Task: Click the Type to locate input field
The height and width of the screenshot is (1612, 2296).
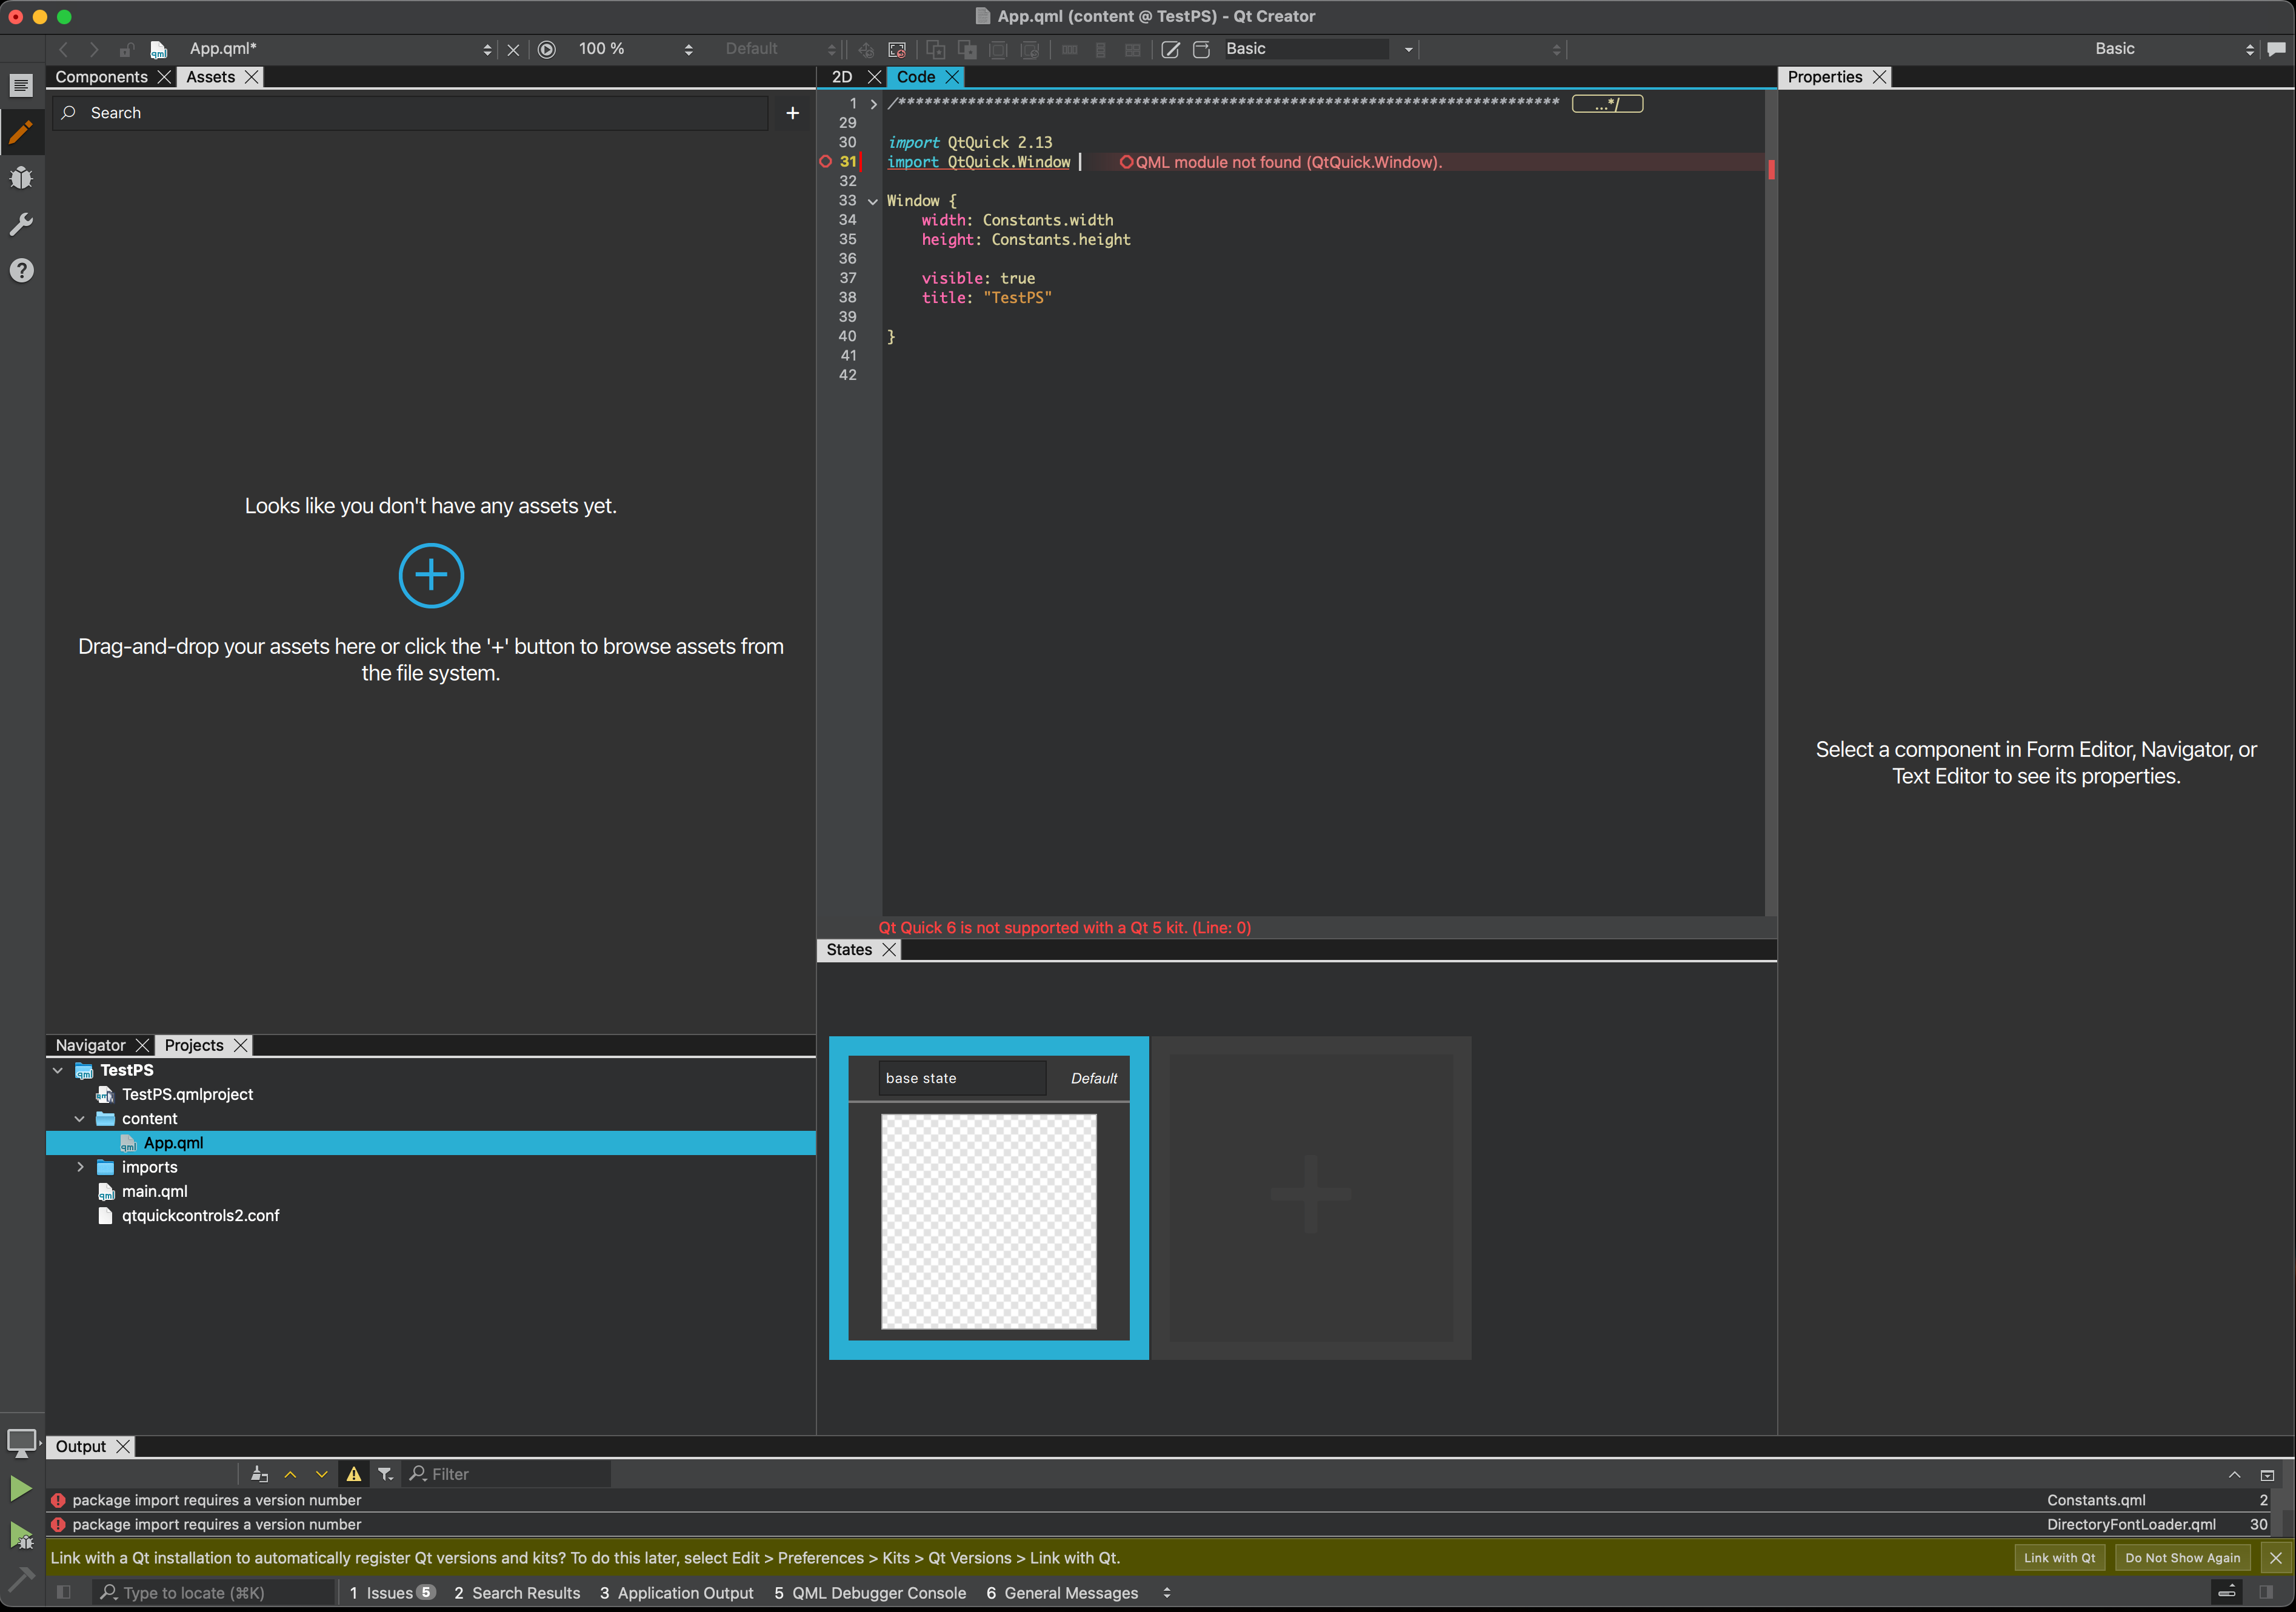Action: [215, 1592]
